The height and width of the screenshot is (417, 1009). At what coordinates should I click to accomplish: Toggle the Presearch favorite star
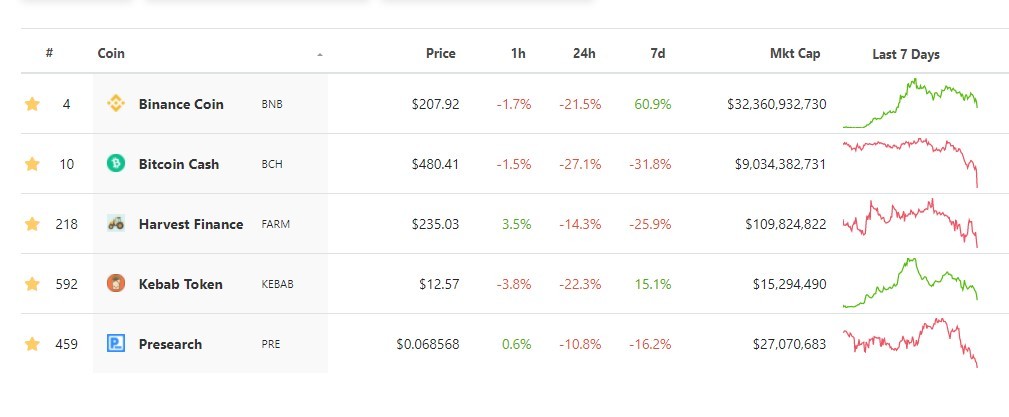pyautogui.click(x=32, y=344)
